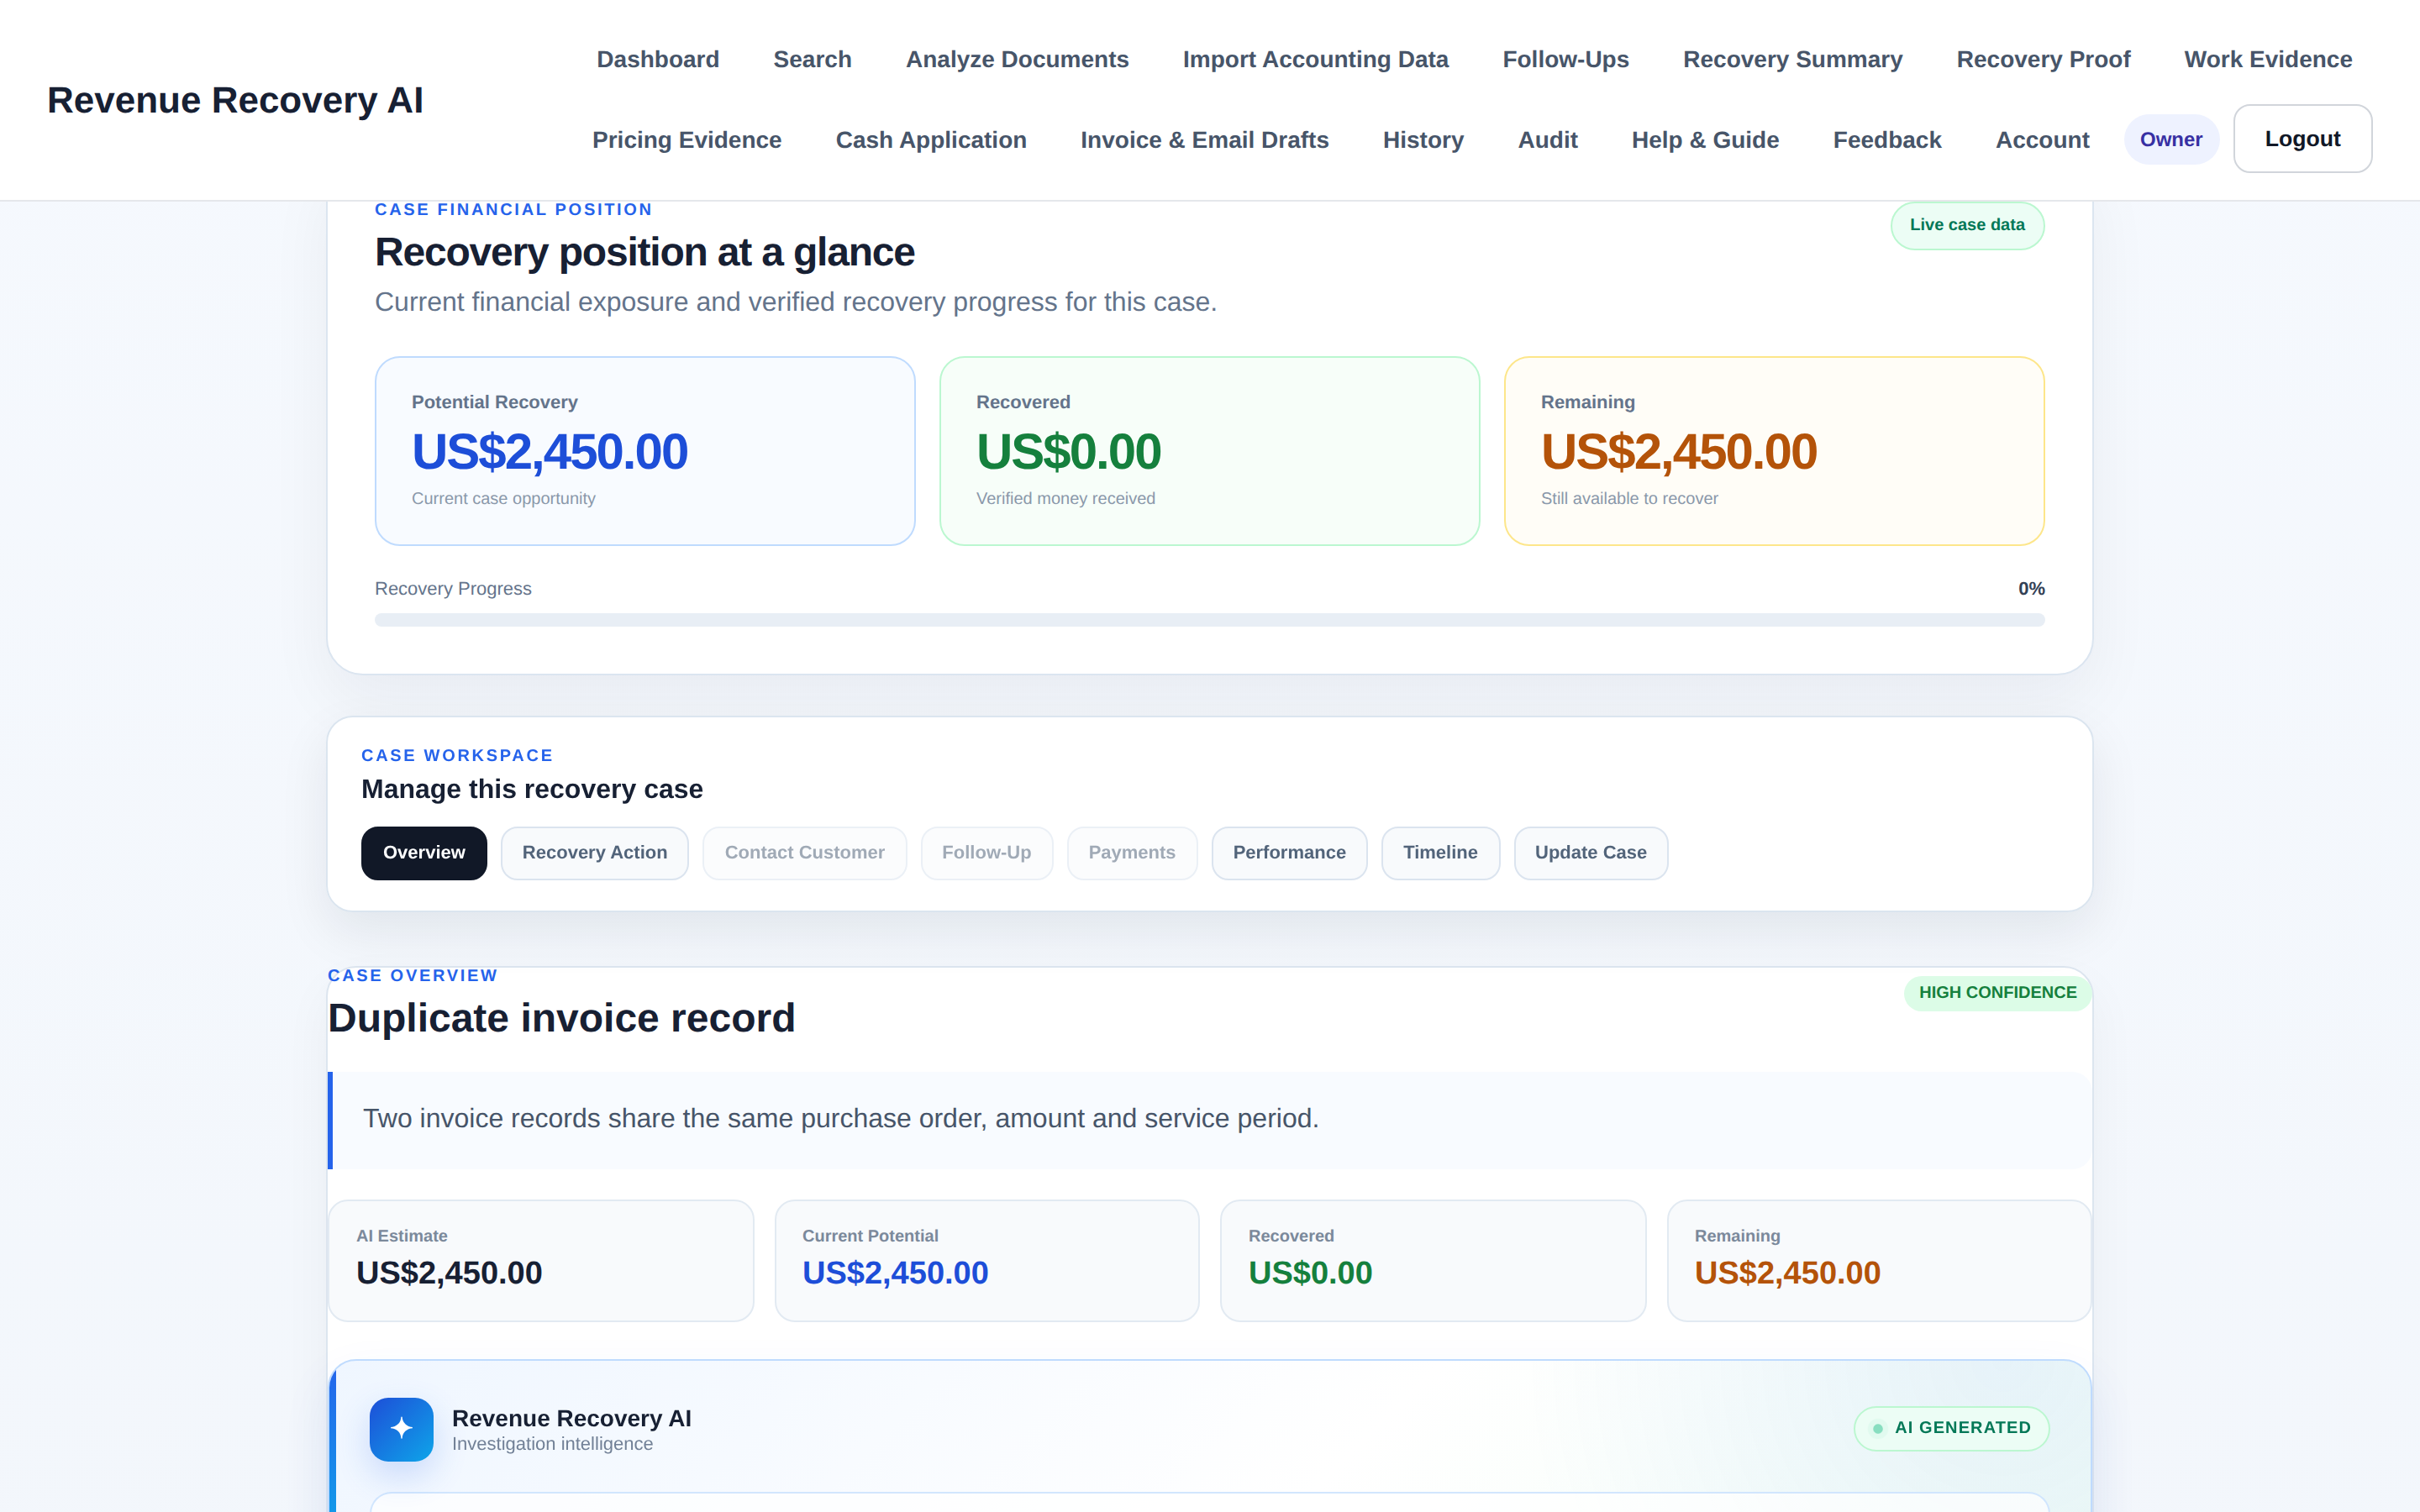Viewport: 2420px width, 1512px height.
Task: Go to the Search page
Action: 812,59
